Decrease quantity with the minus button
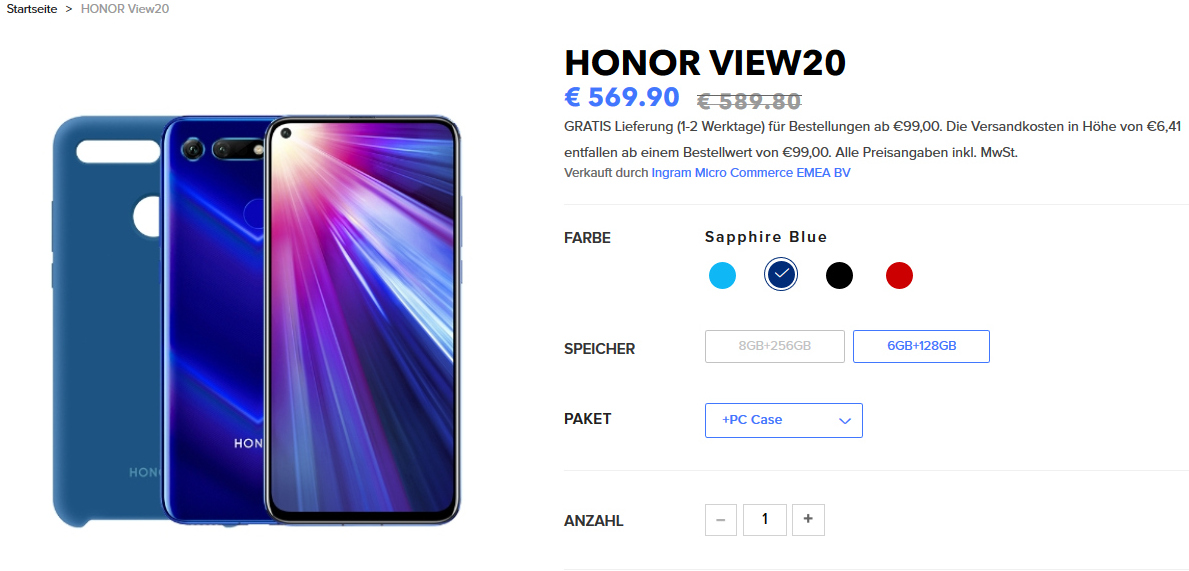This screenshot has height=571, width=1189. [720, 519]
